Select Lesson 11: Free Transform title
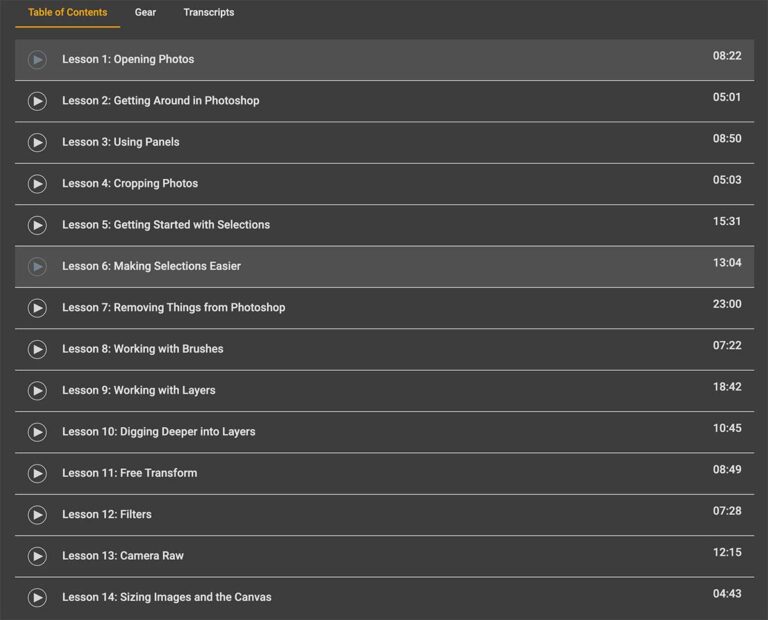This screenshot has width=768, height=620. tap(129, 473)
